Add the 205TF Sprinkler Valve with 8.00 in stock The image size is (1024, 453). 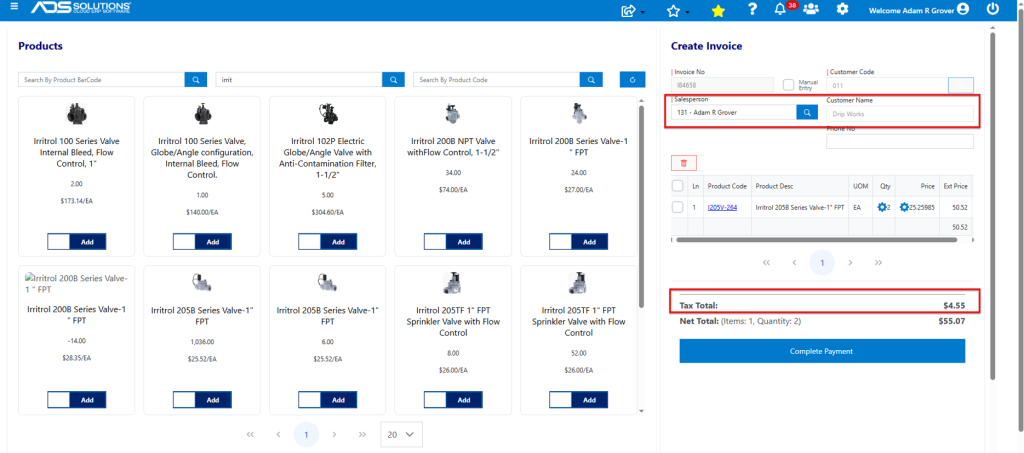(464, 399)
